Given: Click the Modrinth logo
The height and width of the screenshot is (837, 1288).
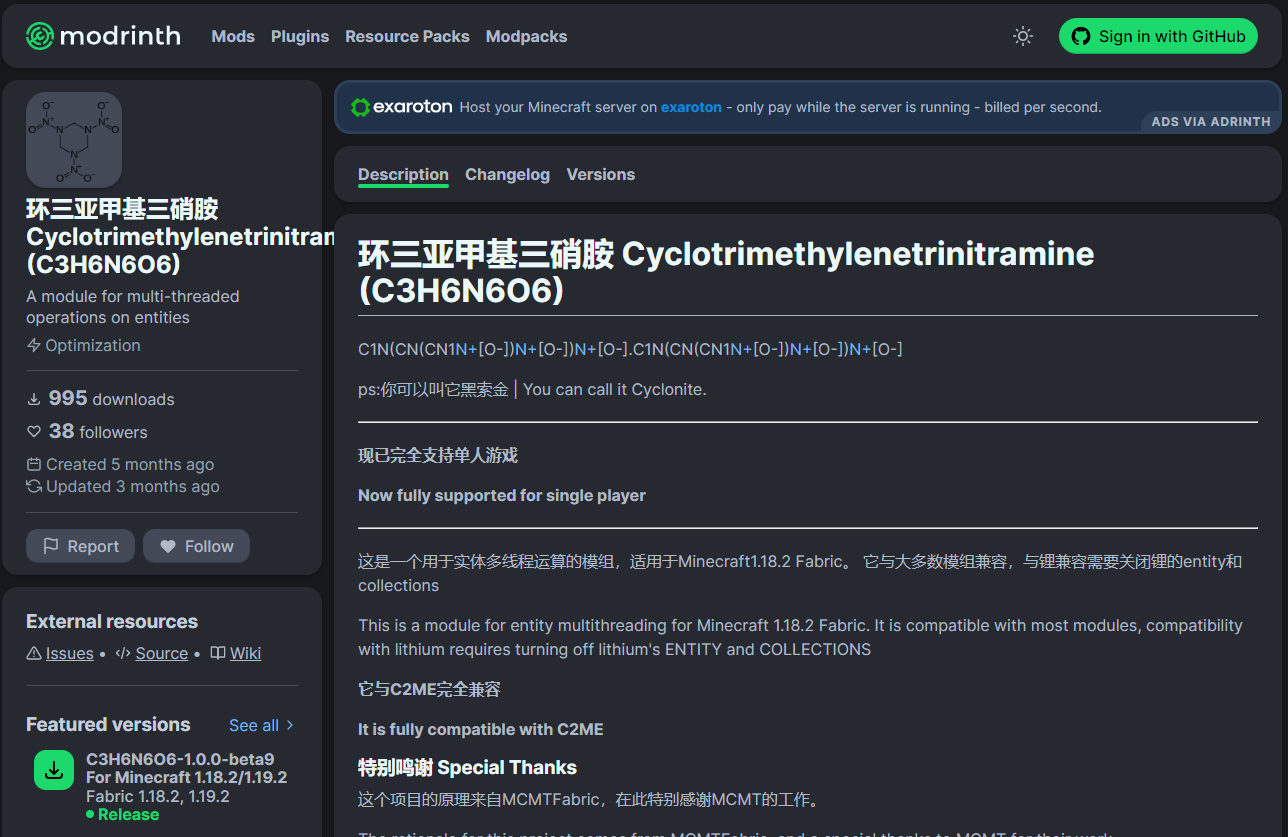Looking at the screenshot, I should [x=38, y=36].
